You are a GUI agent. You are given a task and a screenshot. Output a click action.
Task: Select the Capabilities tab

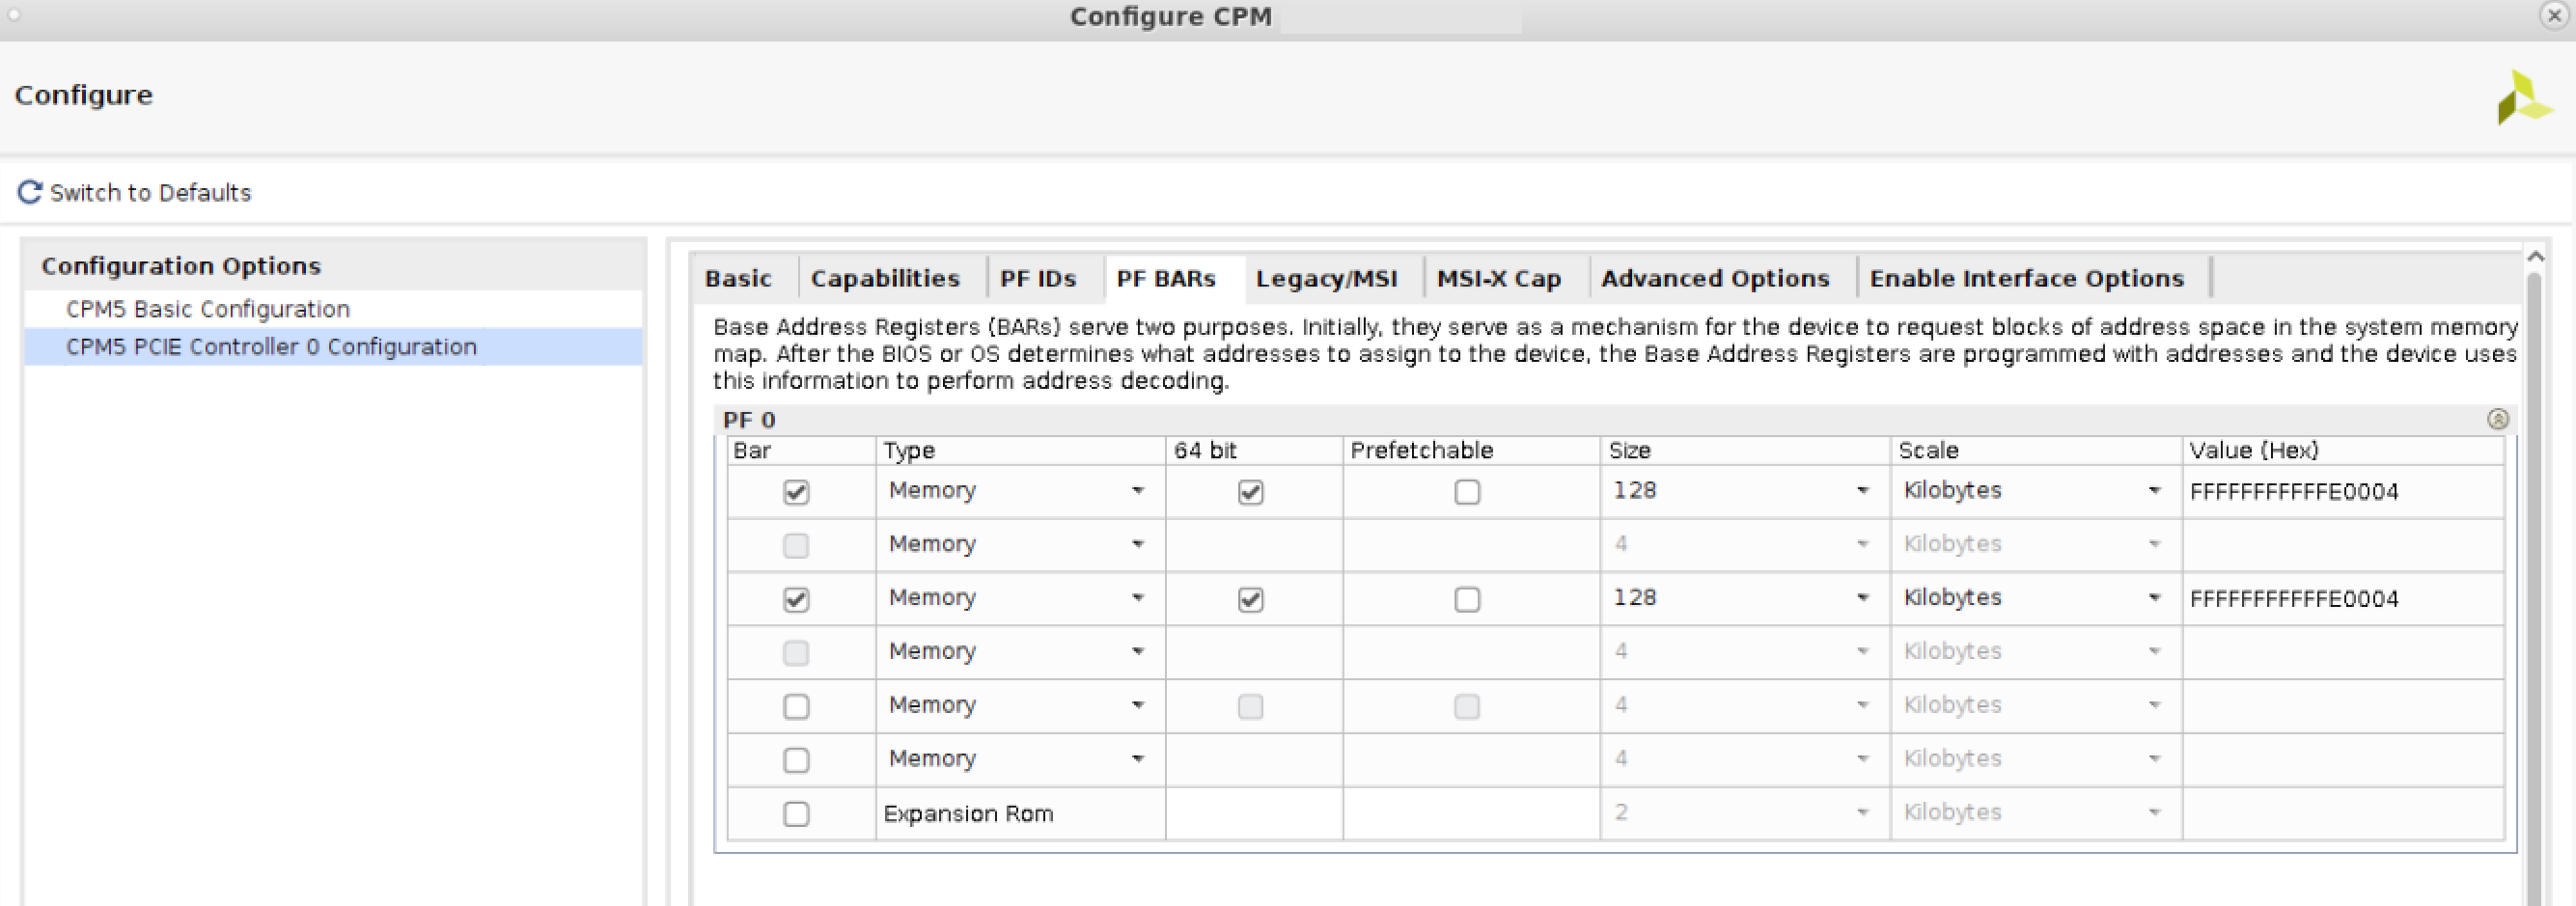[x=886, y=278]
